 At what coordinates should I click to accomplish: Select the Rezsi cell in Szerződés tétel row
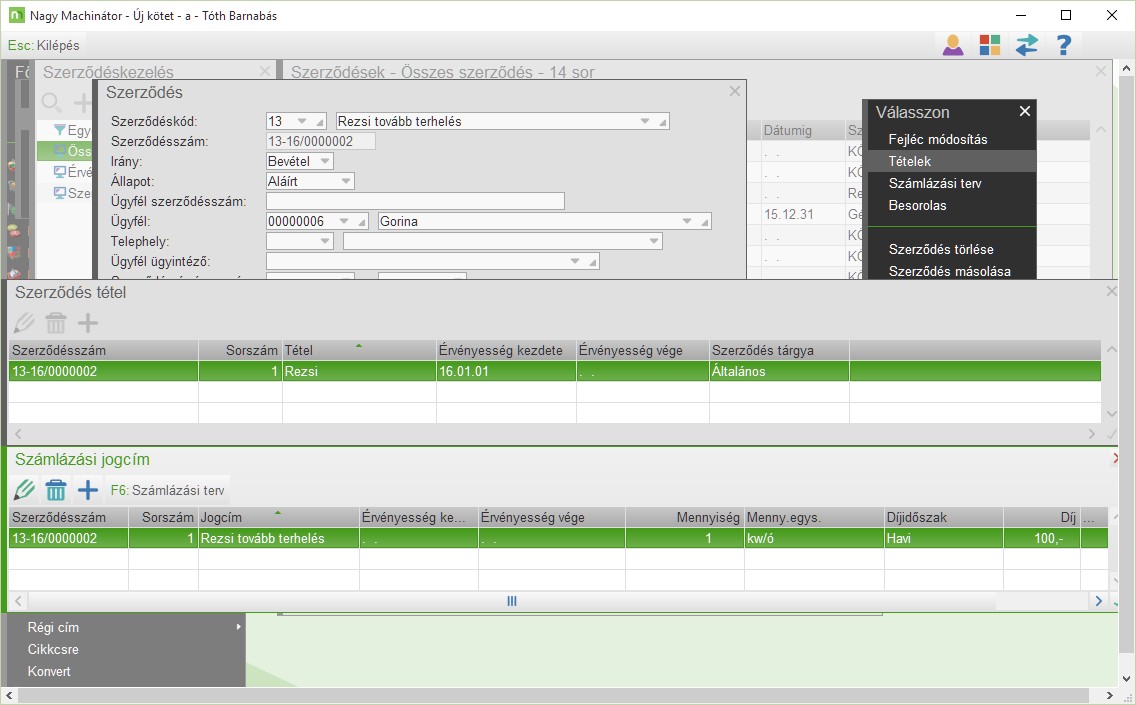[359, 371]
